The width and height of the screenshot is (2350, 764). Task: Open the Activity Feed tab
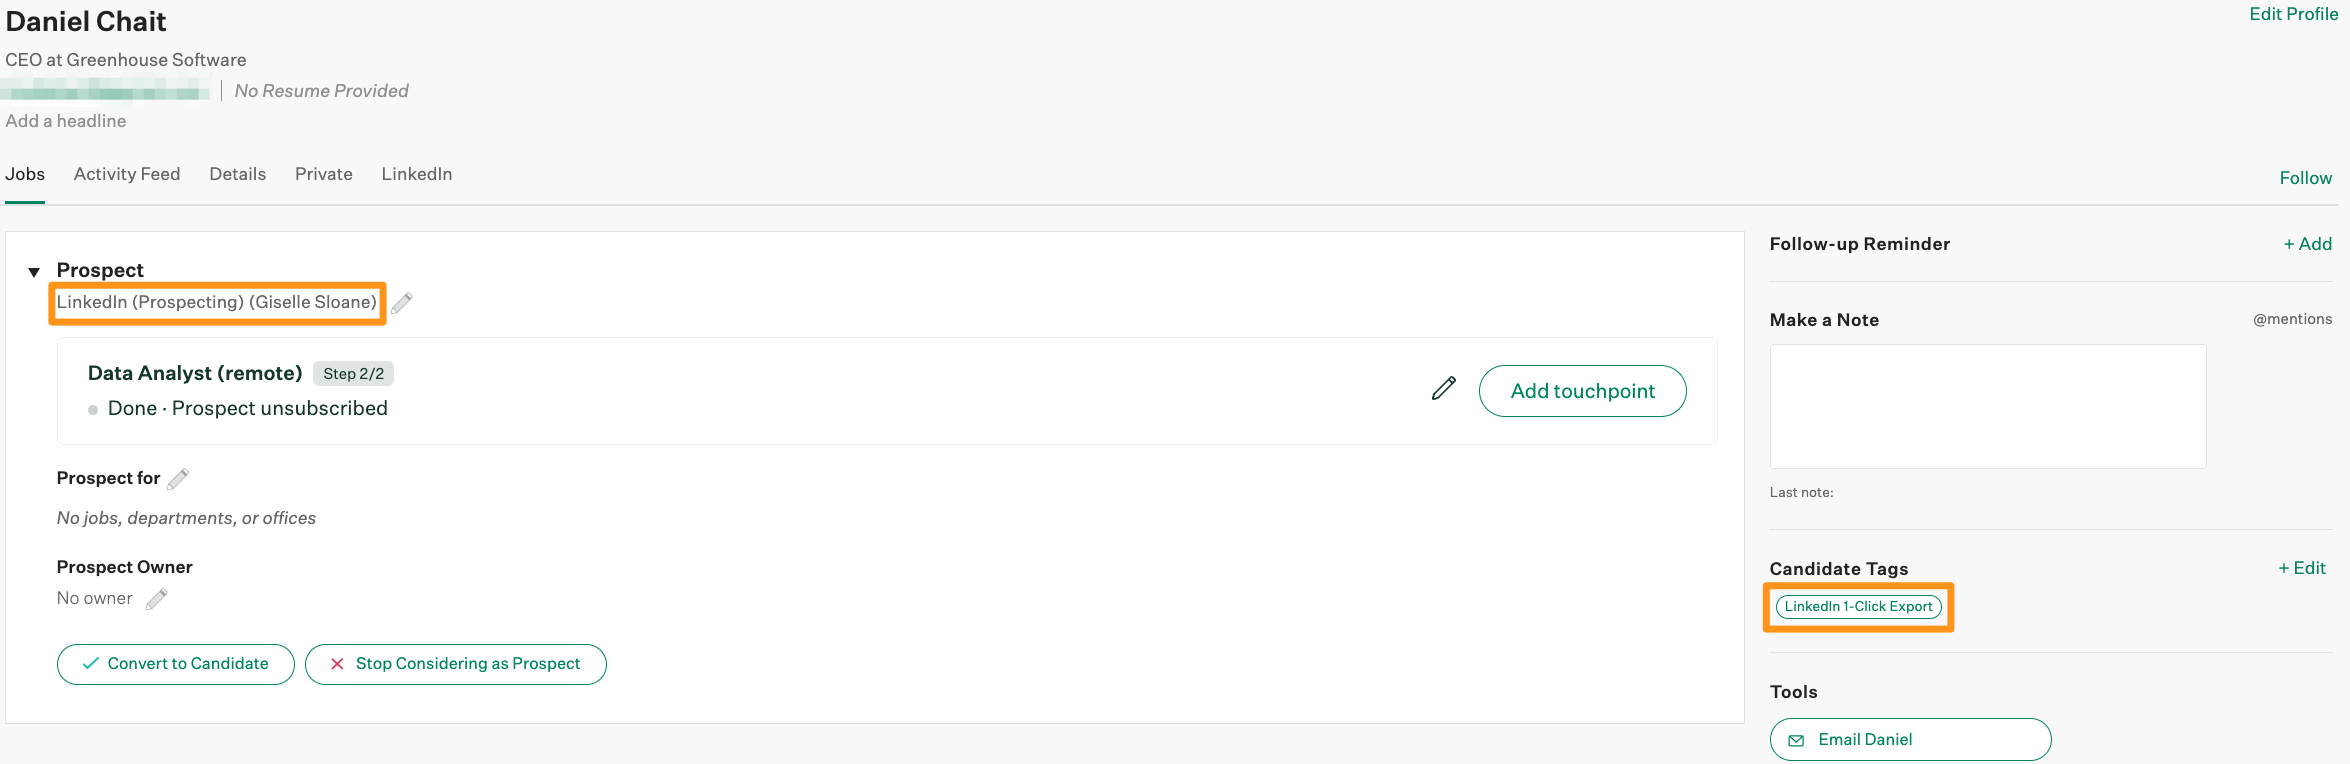pyautogui.click(x=127, y=174)
